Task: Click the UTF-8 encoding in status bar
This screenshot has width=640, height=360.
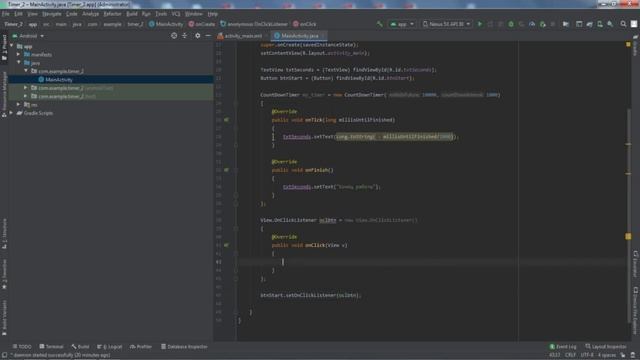Action: (587, 355)
